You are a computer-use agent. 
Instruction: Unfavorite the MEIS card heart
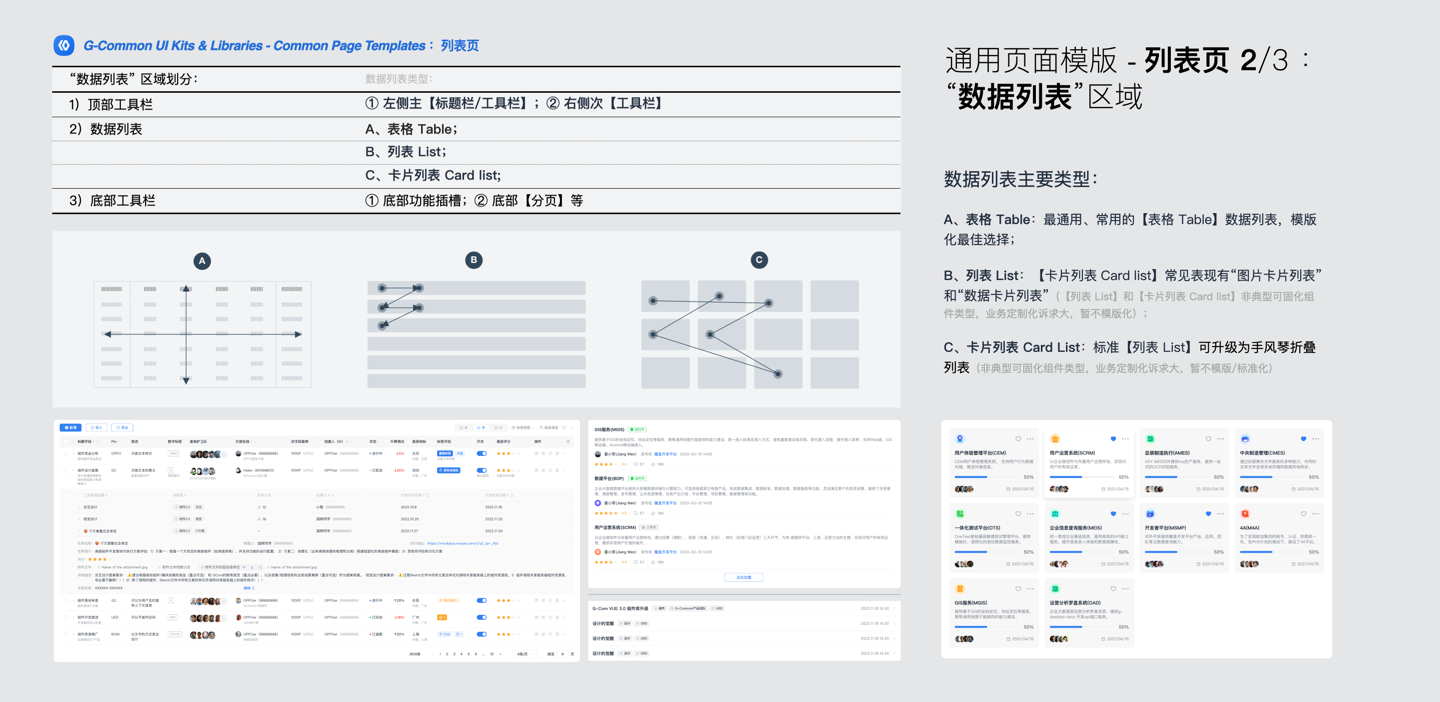(1113, 513)
